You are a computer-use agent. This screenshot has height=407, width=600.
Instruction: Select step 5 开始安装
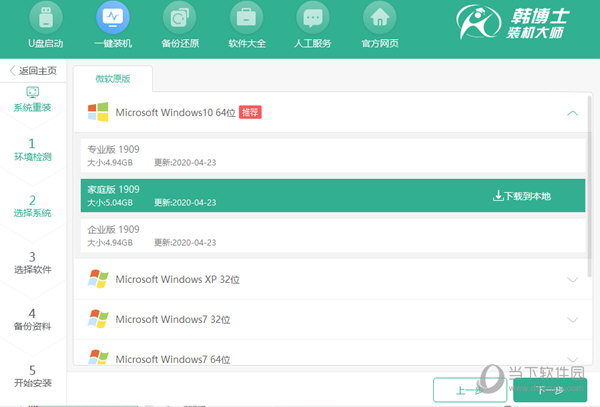pos(33,376)
